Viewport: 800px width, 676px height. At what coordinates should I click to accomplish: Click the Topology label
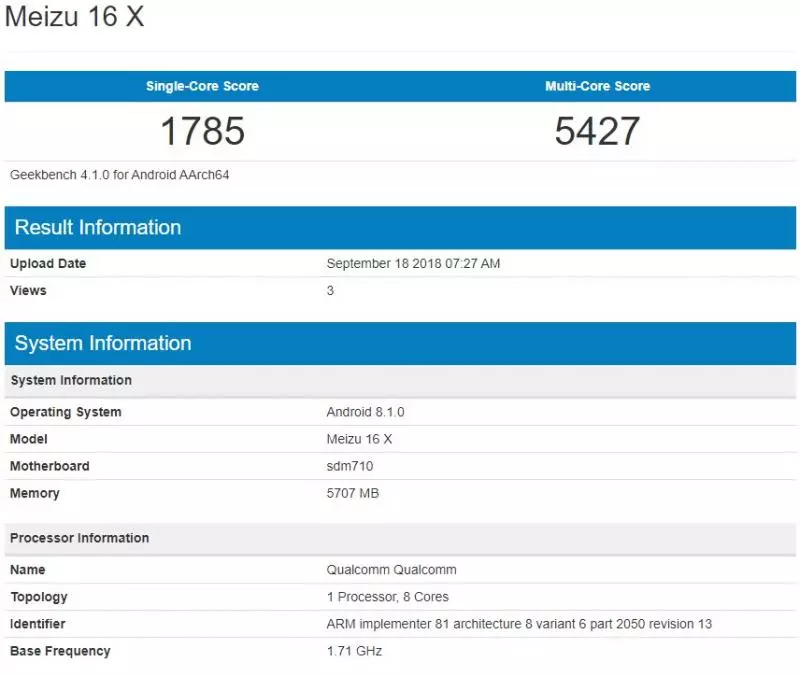[x=39, y=597]
